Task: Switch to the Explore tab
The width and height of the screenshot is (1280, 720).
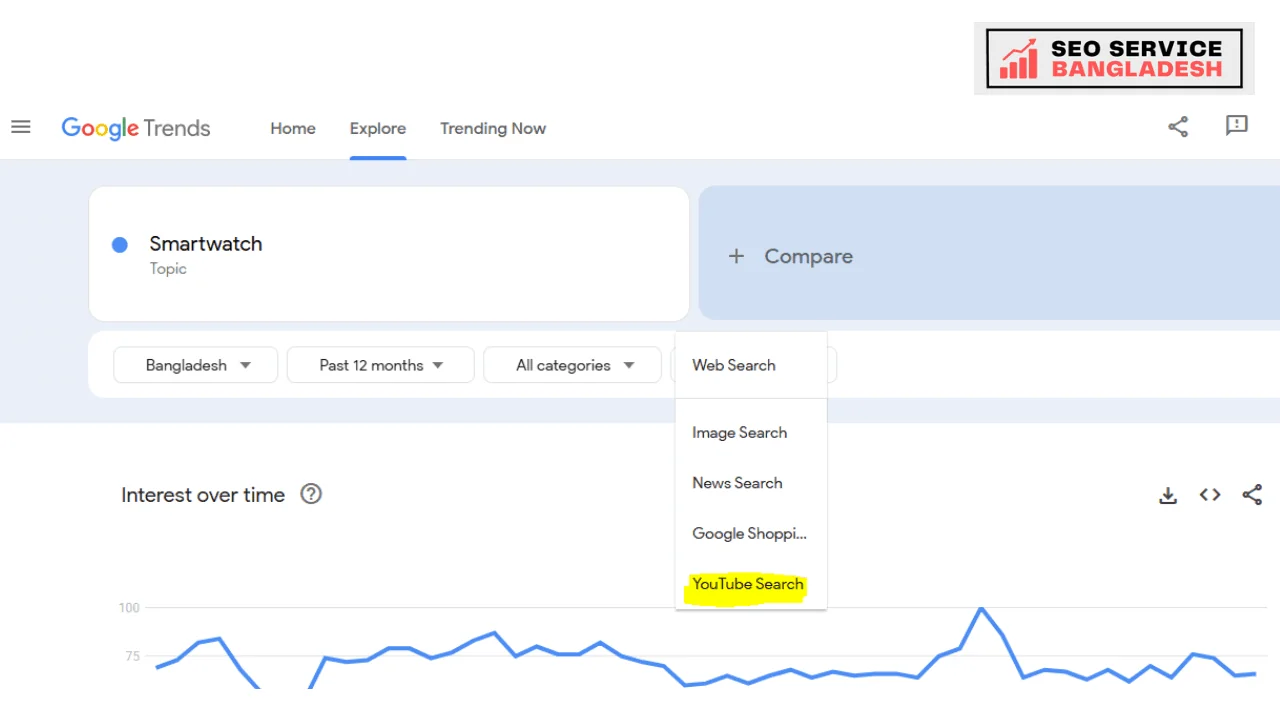Action: pyautogui.click(x=378, y=128)
